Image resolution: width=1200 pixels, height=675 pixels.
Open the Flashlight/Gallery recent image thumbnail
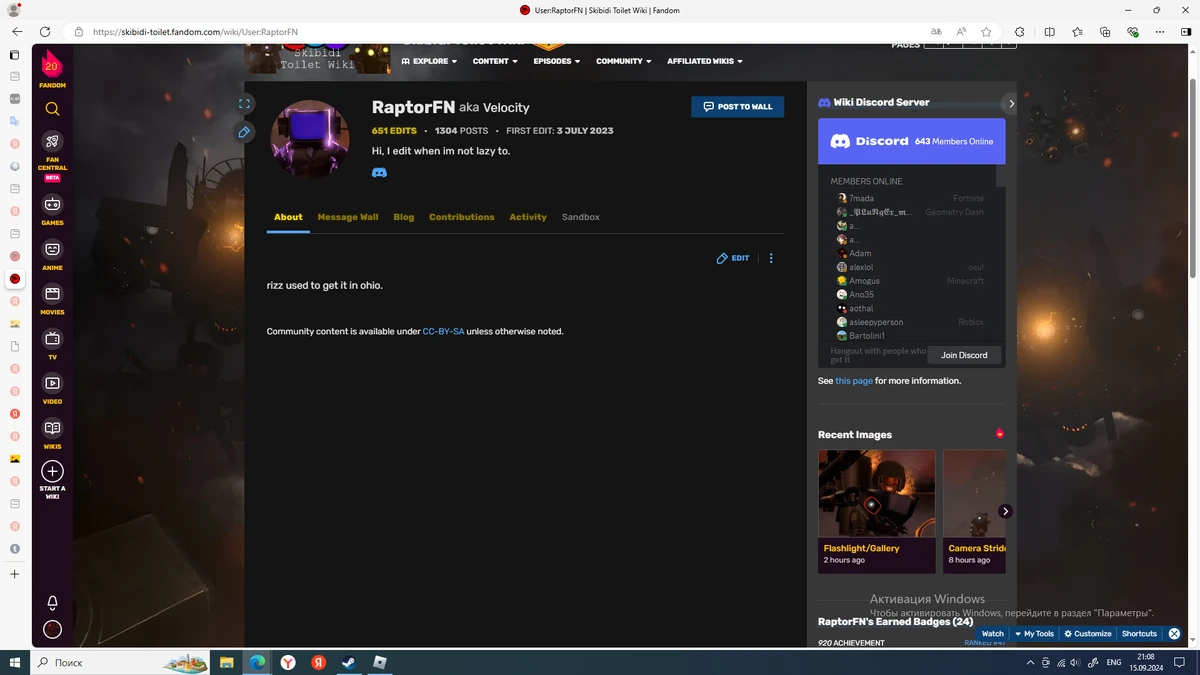pyautogui.click(x=876, y=492)
